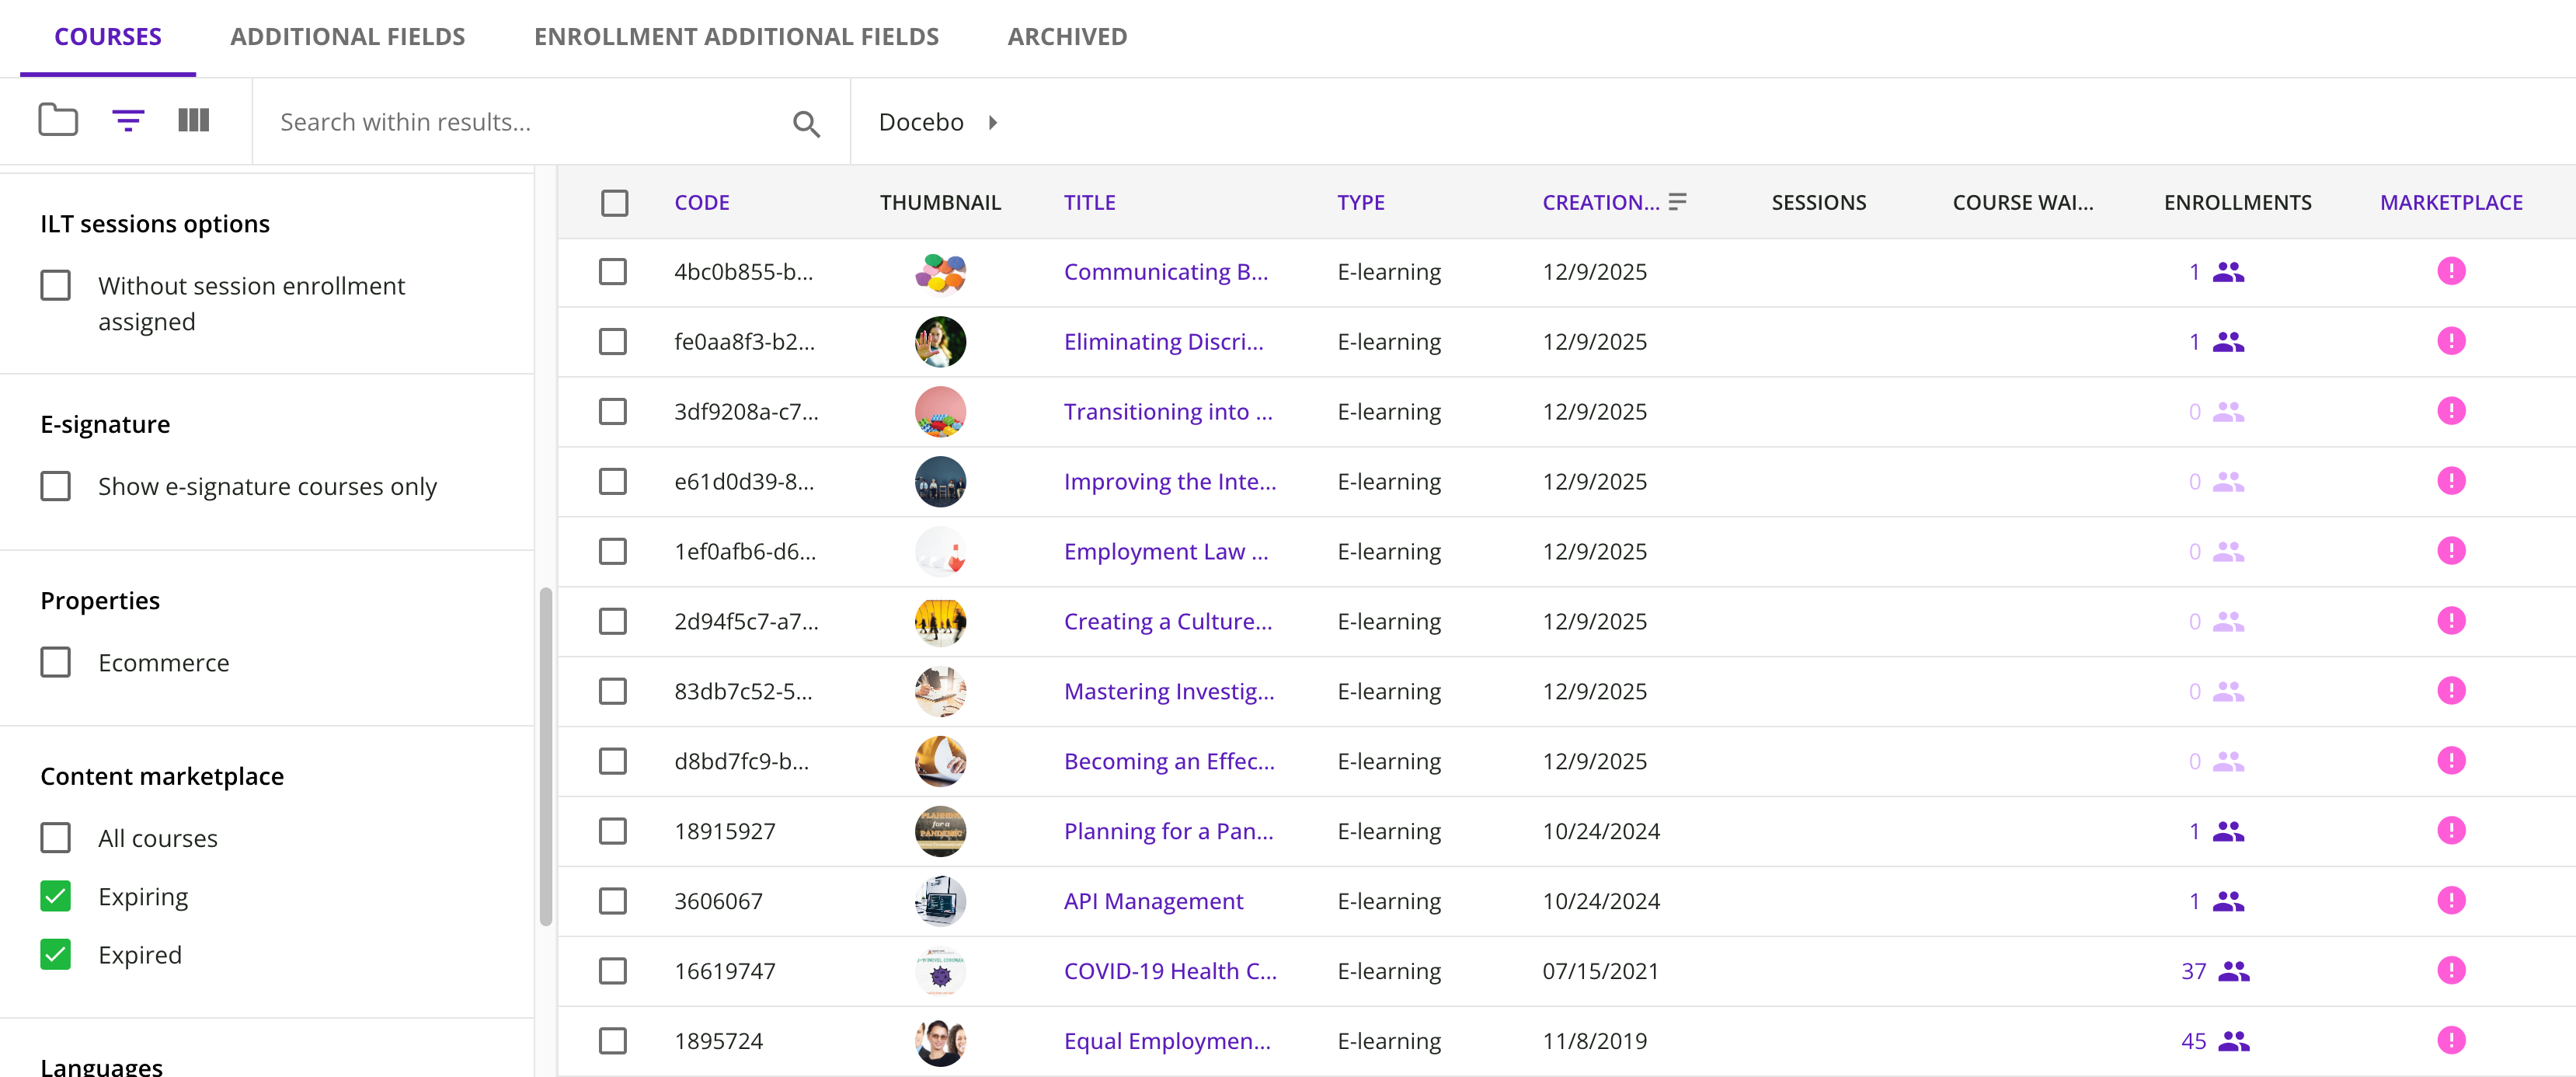
Task: Click marketplace alert icon for Equal Employmen... row
Action: point(2451,1041)
